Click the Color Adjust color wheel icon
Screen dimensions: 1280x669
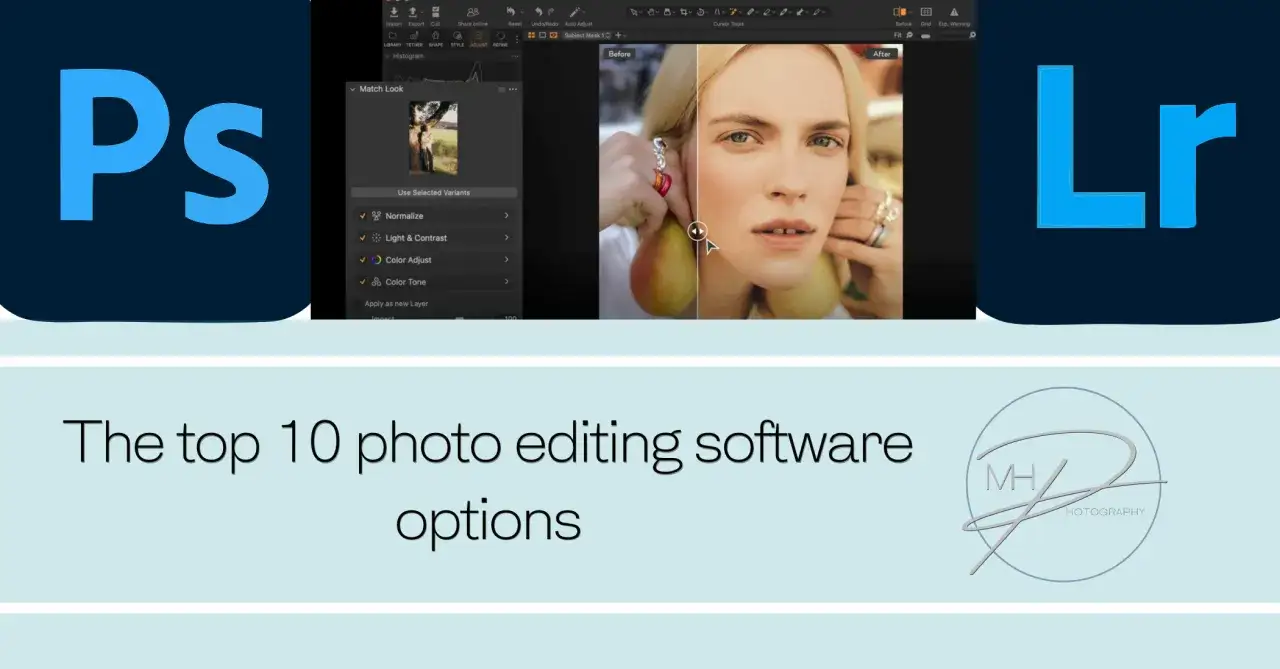pyautogui.click(x=376, y=260)
